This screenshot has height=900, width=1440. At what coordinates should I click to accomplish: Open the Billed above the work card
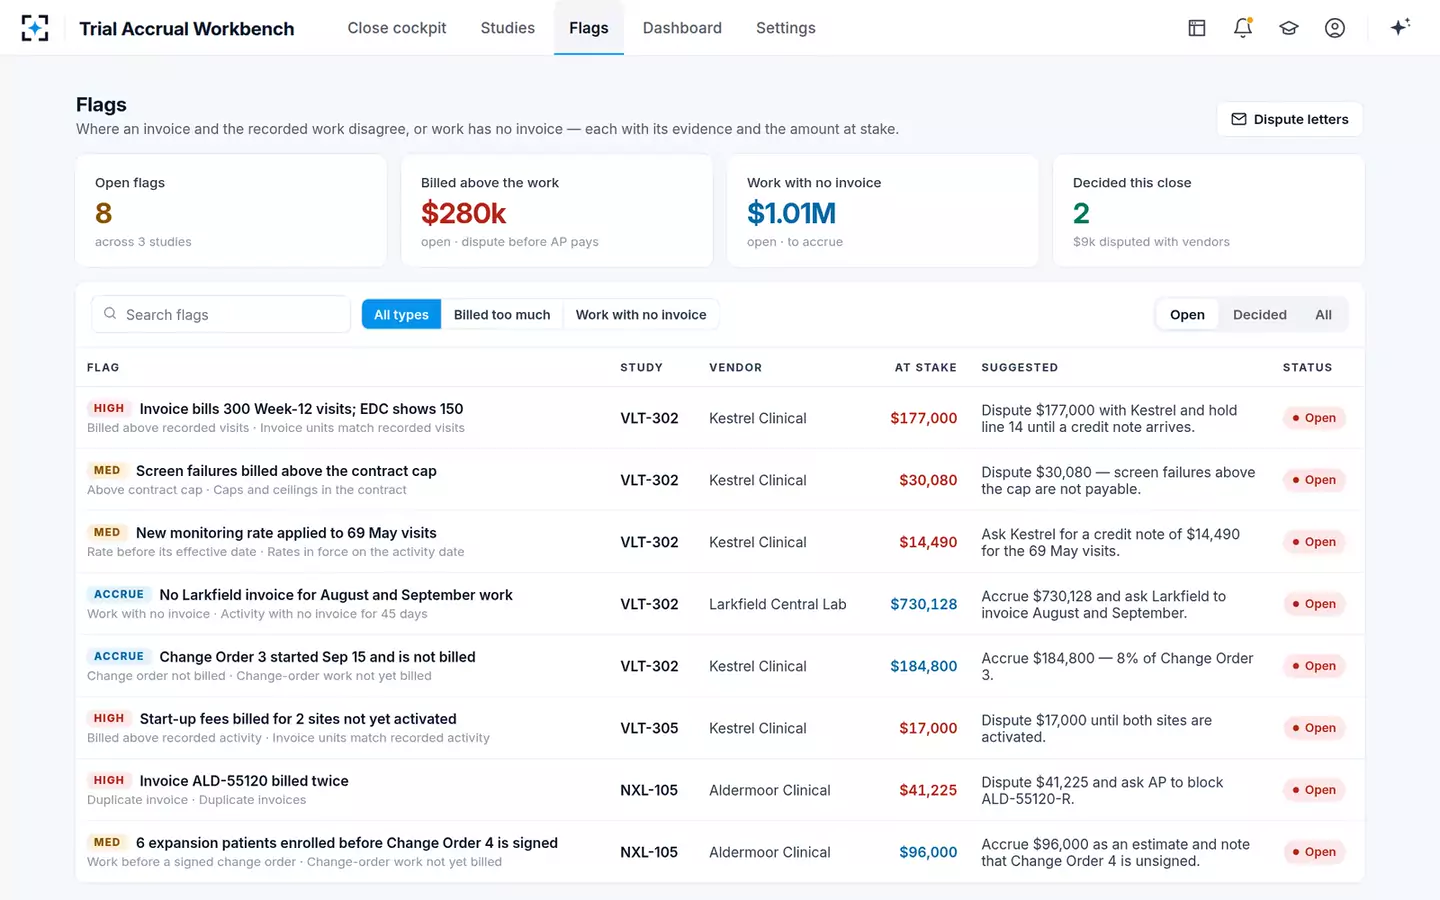pos(557,211)
